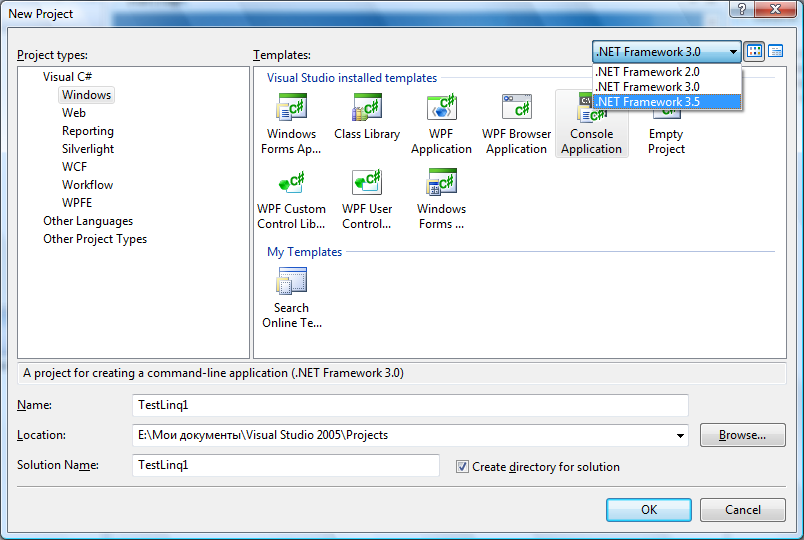Select the WCF project type node
This screenshot has width=804, height=540.
click(74, 167)
